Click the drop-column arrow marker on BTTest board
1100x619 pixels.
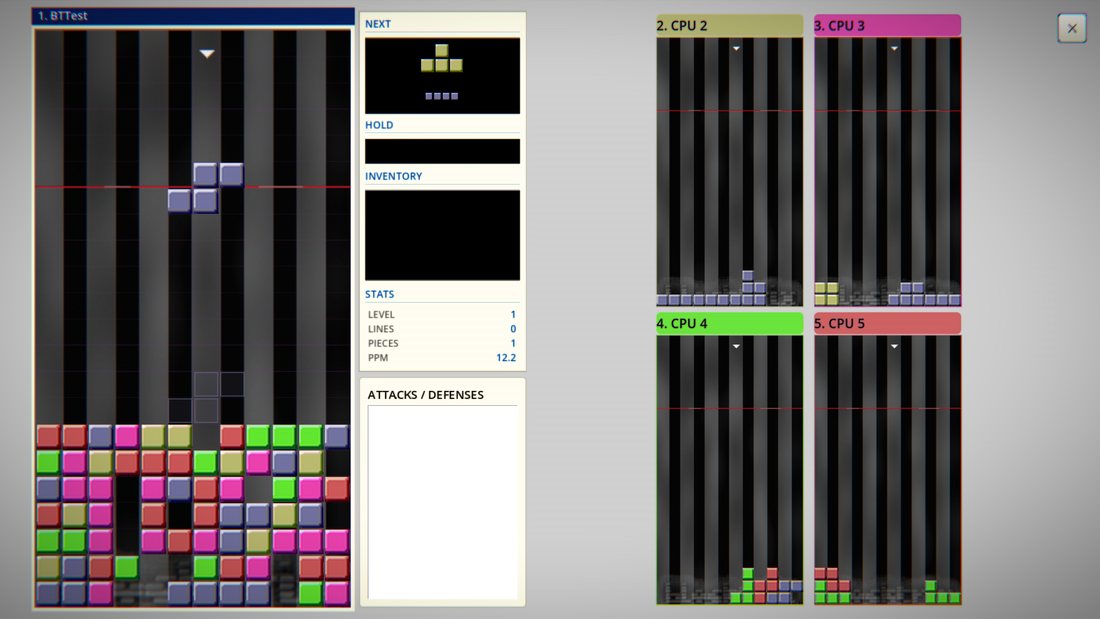pyautogui.click(x=206, y=53)
